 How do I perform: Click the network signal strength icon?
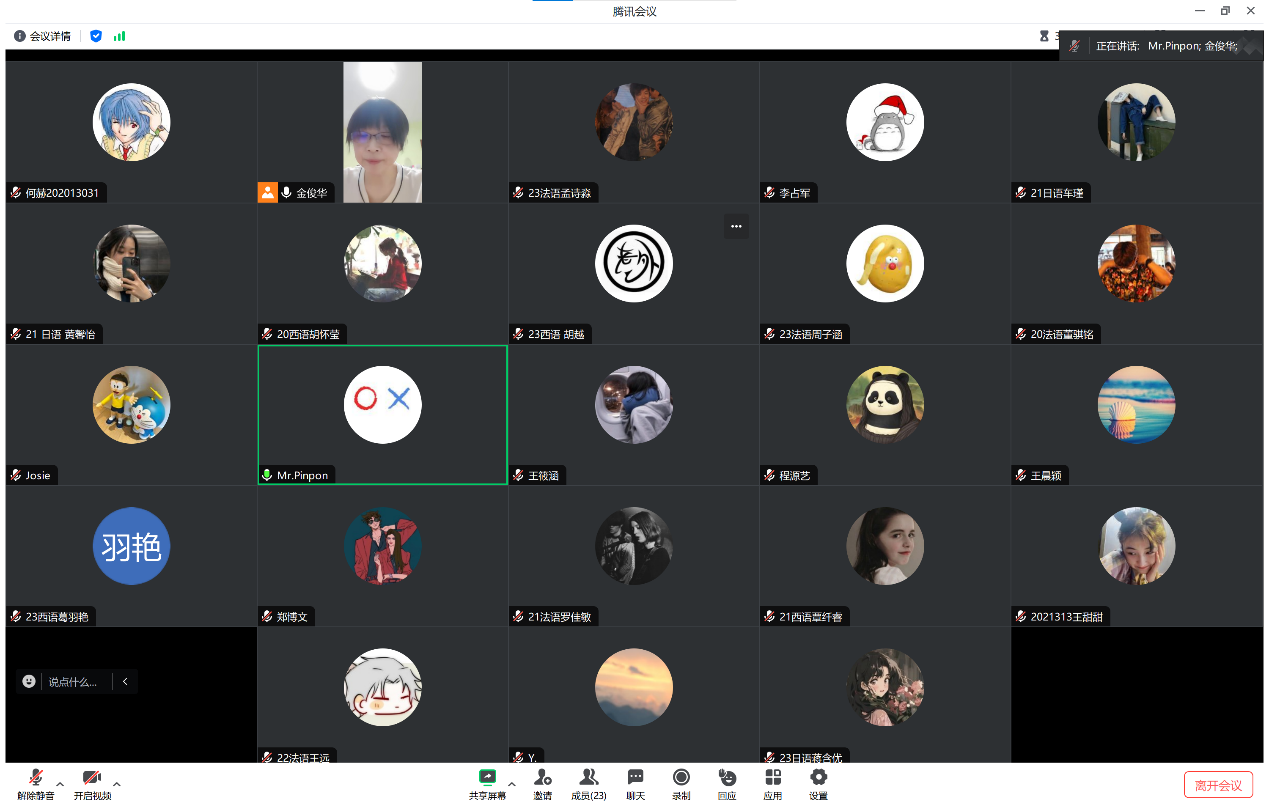pyautogui.click(x=119, y=36)
